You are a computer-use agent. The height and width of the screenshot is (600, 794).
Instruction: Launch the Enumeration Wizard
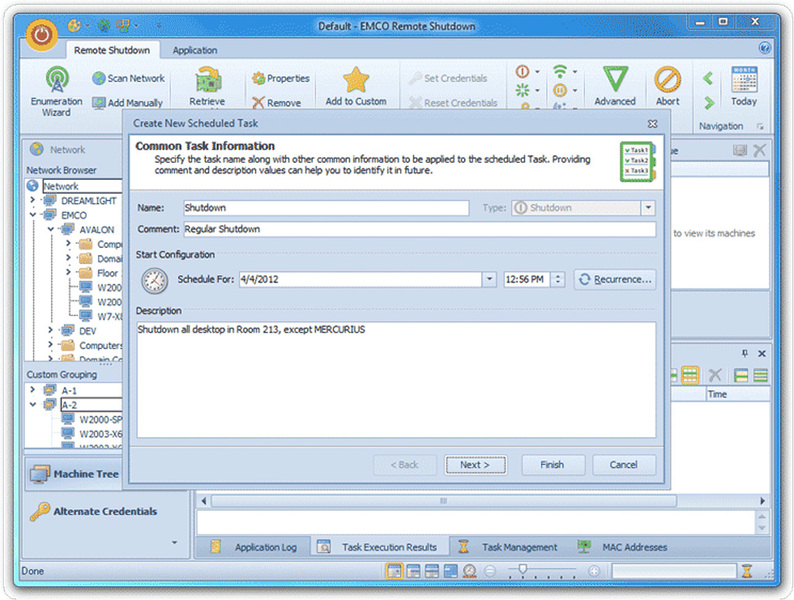coord(56,92)
